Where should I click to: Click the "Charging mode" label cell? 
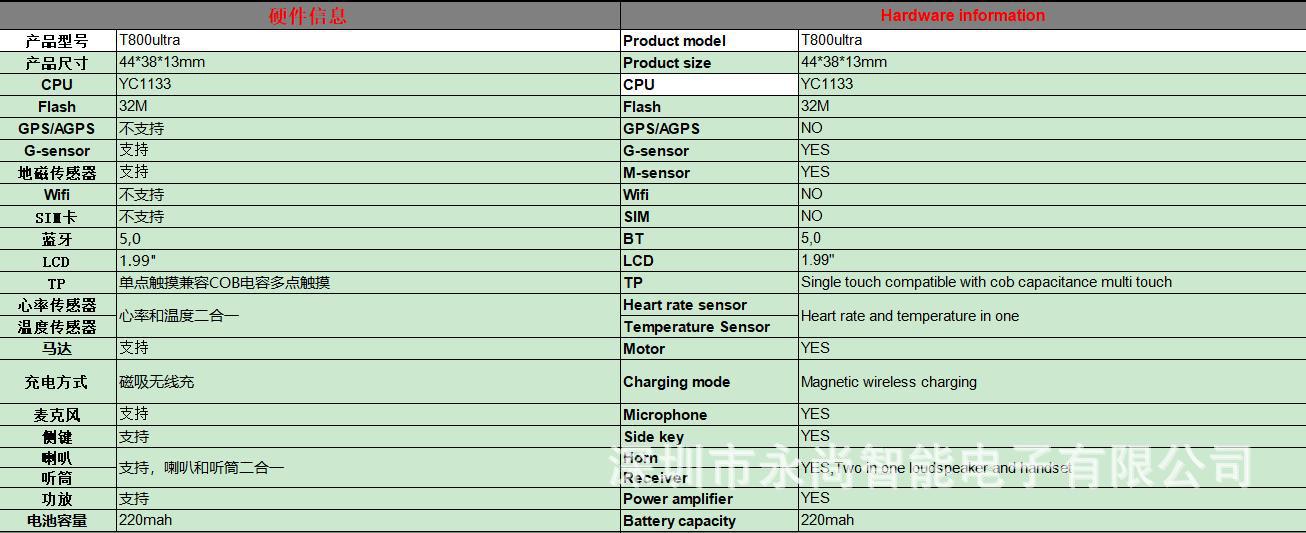coord(709,382)
